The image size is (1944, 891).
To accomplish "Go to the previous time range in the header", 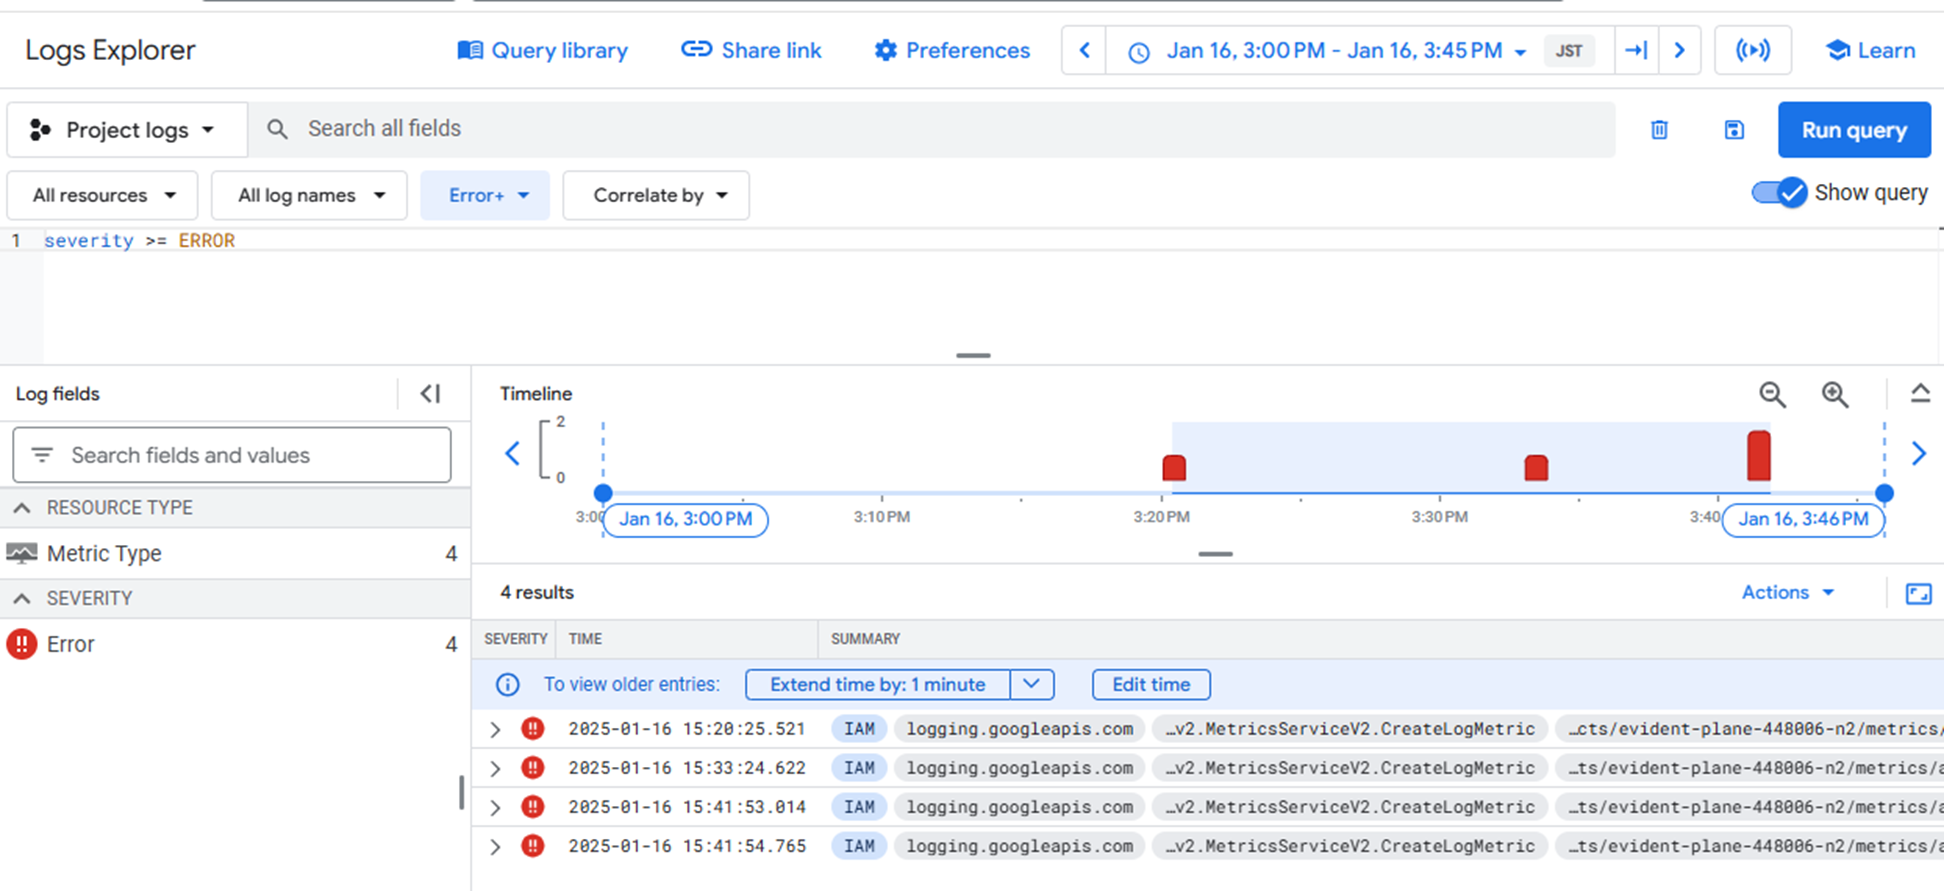I will 1084,50.
